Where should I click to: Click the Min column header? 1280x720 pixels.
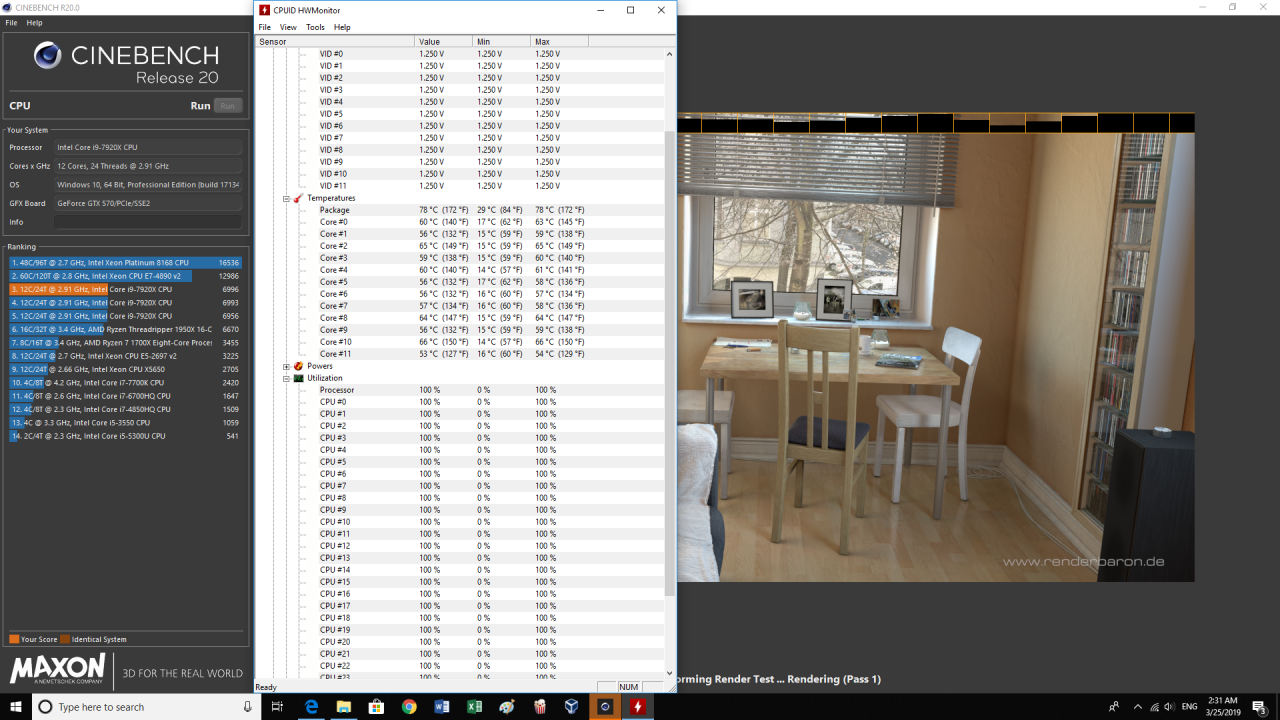coord(501,42)
